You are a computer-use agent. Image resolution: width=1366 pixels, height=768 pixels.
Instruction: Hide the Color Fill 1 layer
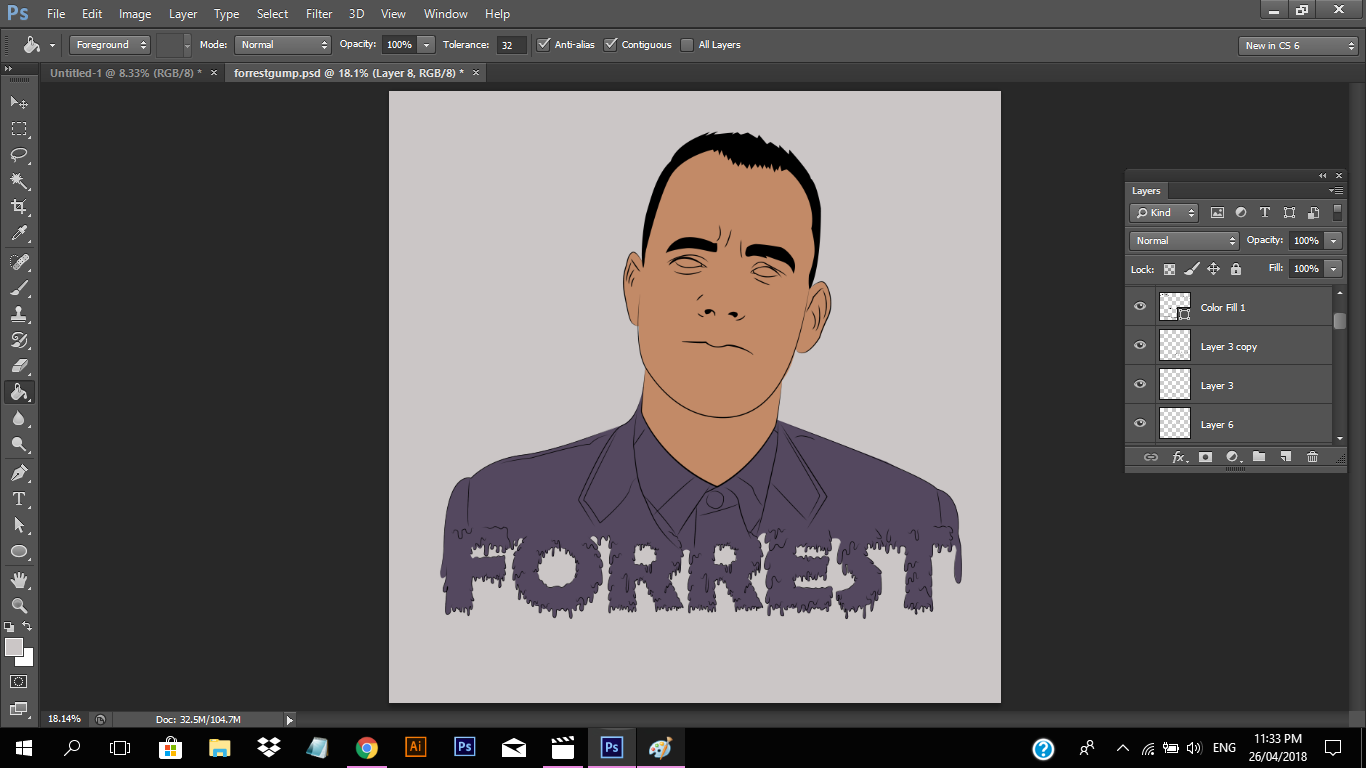click(x=1140, y=307)
